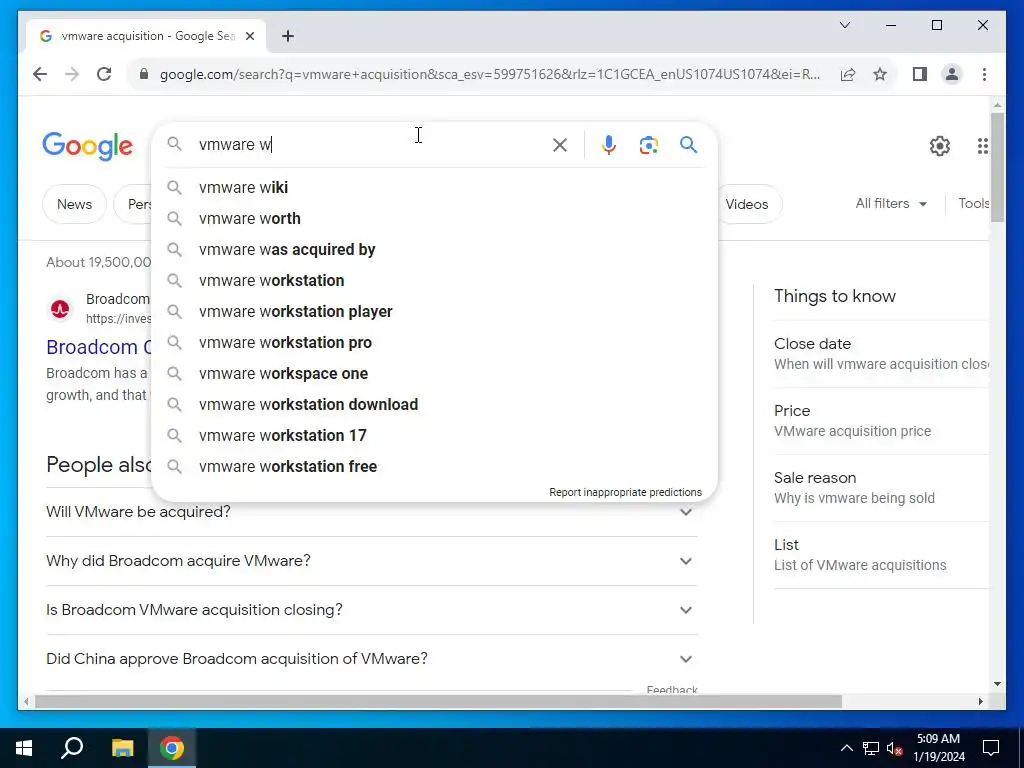Switch to the Videos filter
This screenshot has width=1024, height=768.
[x=749, y=204]
